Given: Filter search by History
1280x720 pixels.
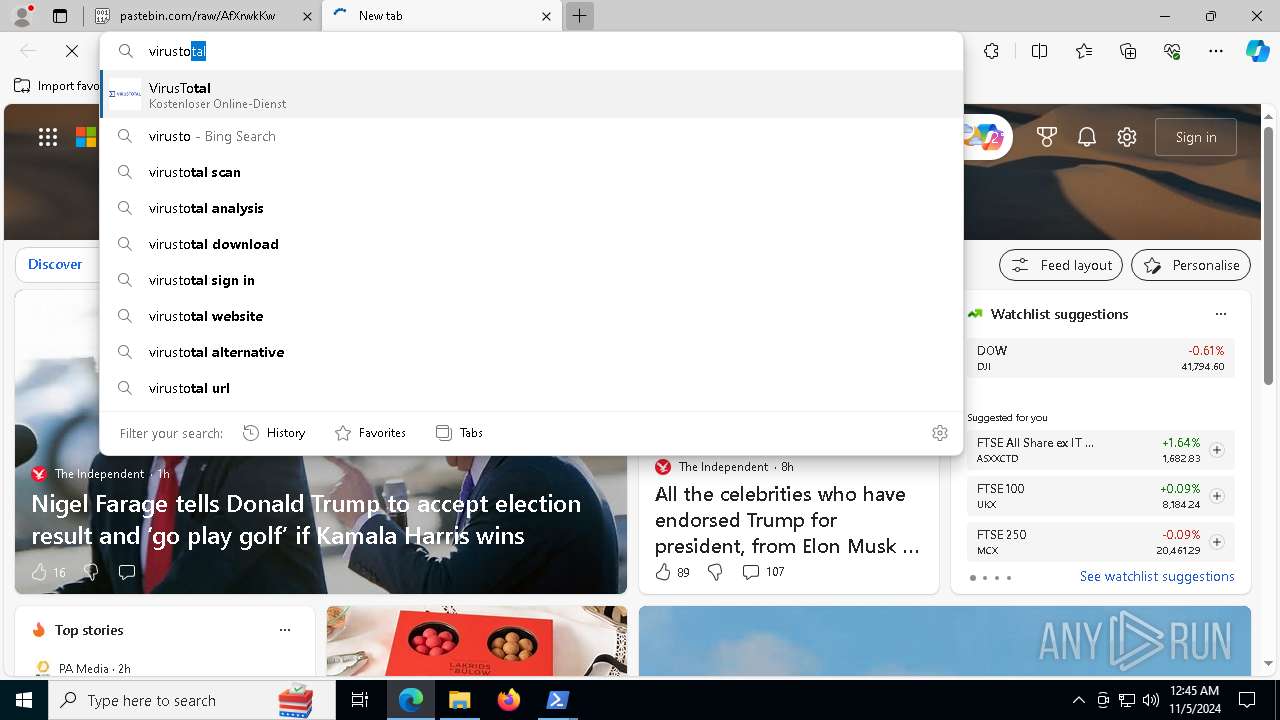Looking at the screenshot, I should pyautogui.click(x=274, y=433).
